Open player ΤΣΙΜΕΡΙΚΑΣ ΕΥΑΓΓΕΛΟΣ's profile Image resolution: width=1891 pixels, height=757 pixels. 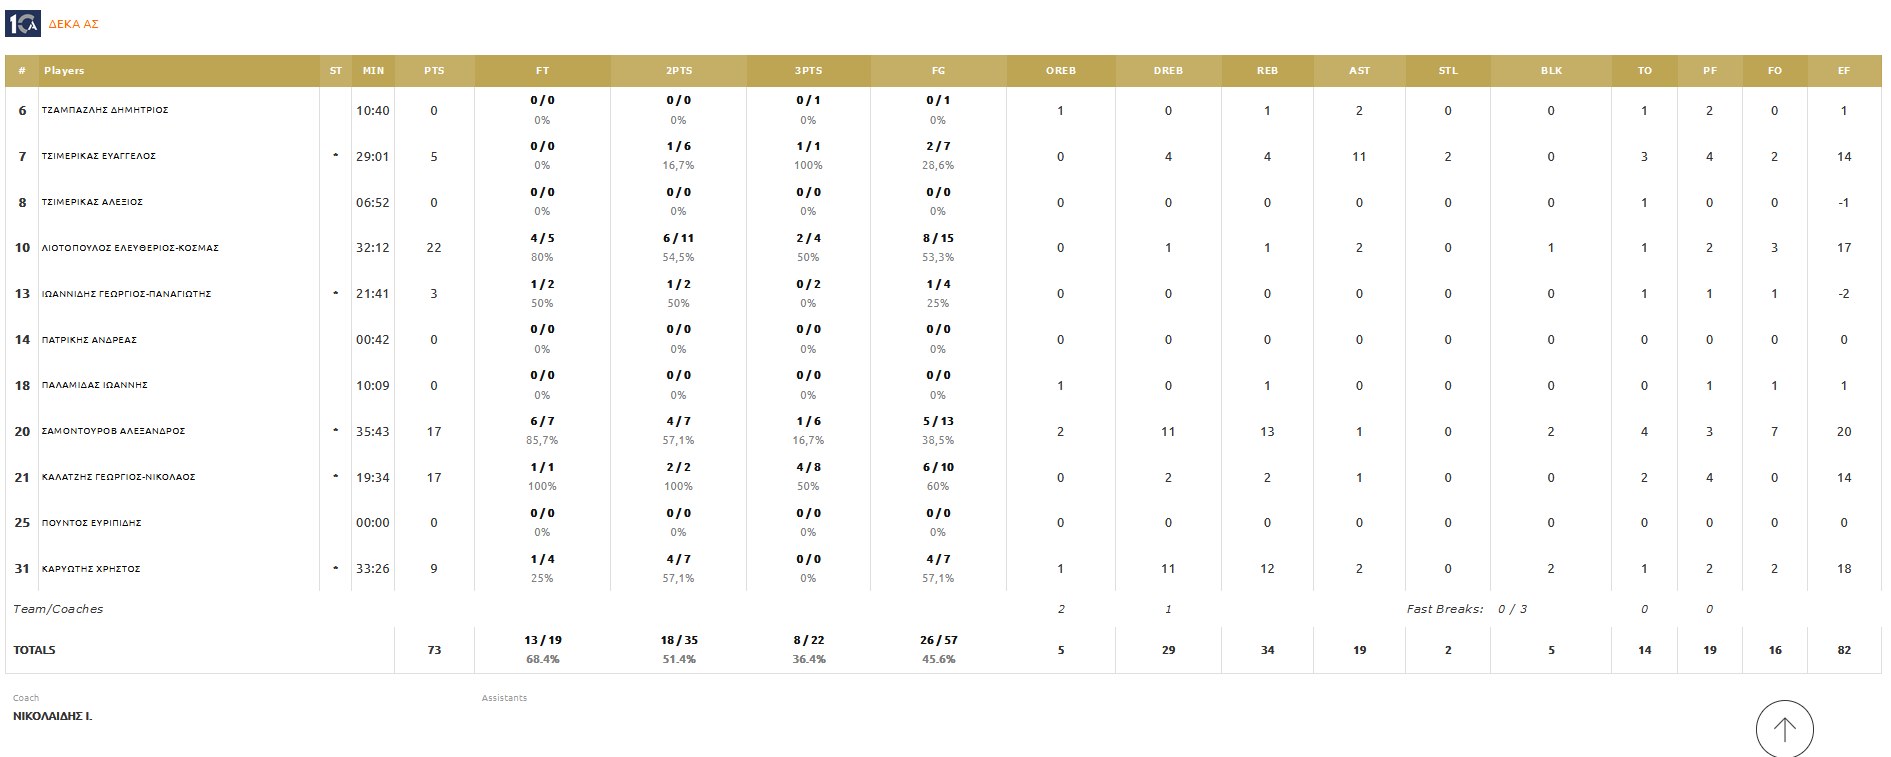click(x=98, y=157)
